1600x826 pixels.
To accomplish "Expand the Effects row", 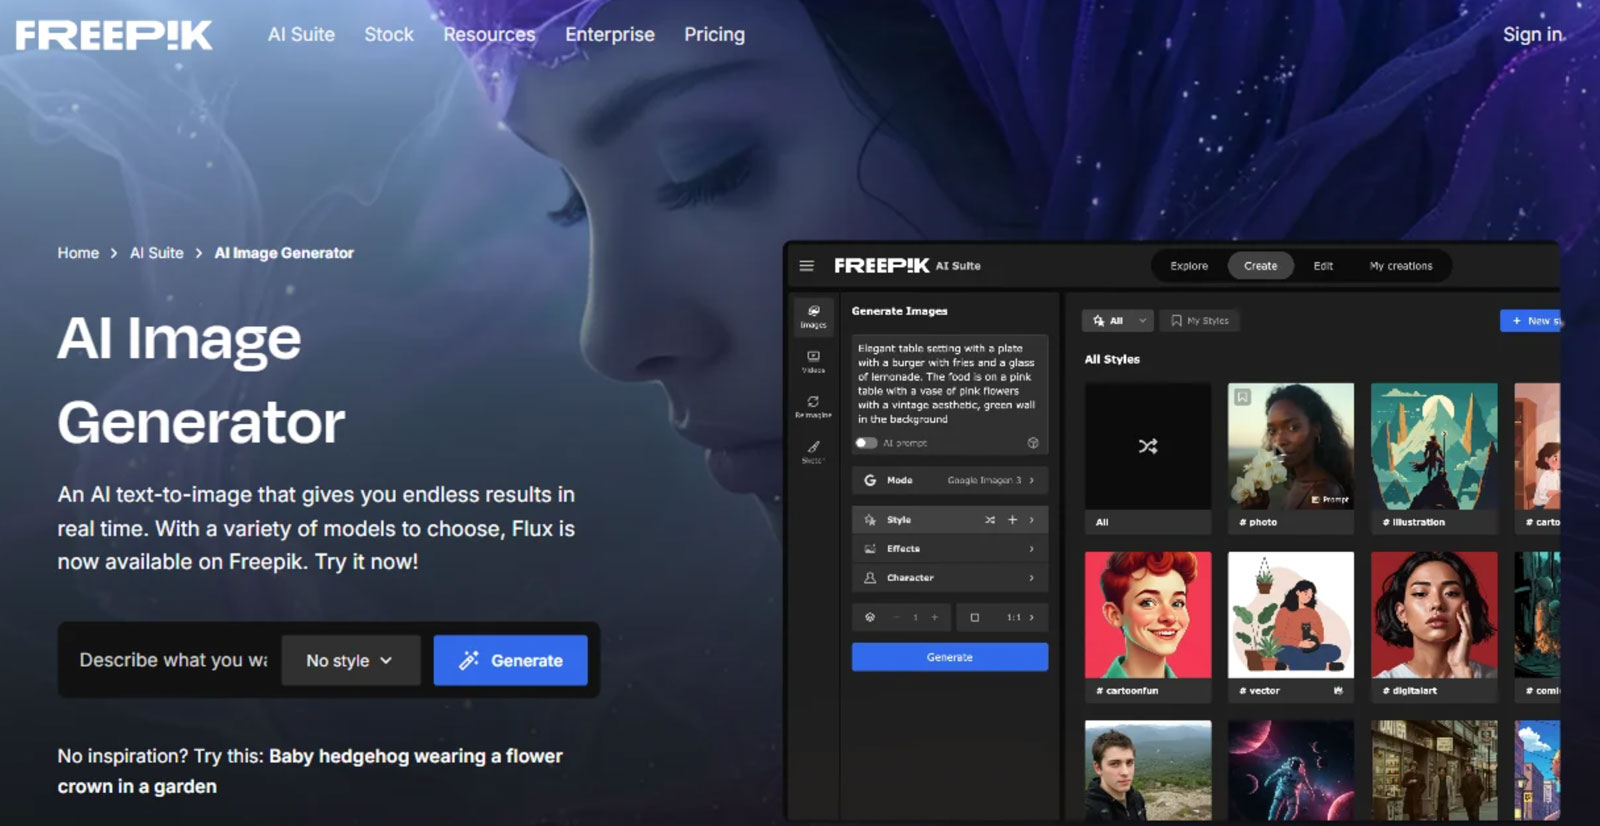I will pos(948,549).
